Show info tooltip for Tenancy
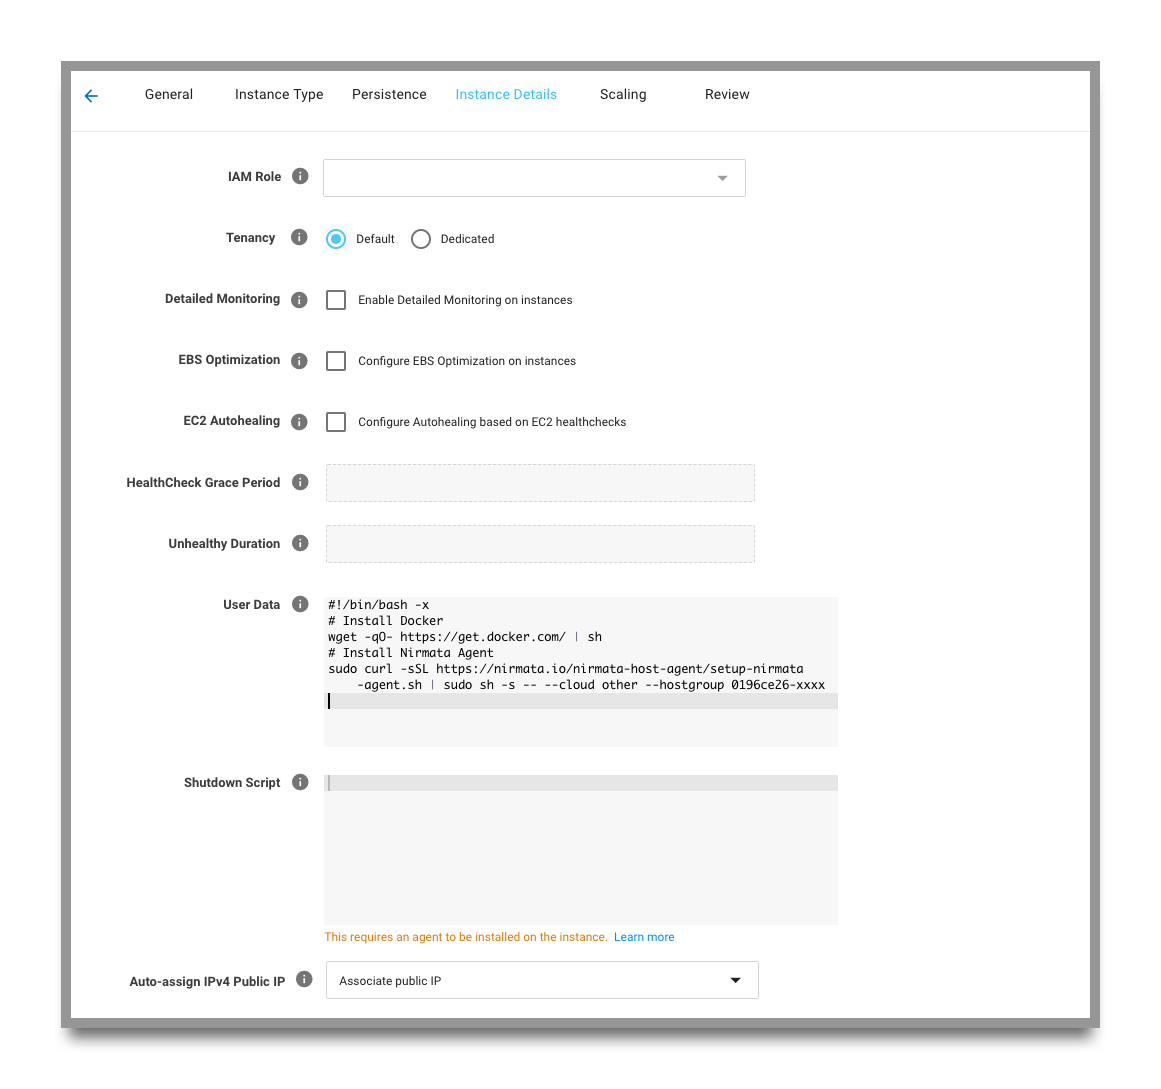The width and height of the screenshot is (1161, 1089). (x=299, y=237)
